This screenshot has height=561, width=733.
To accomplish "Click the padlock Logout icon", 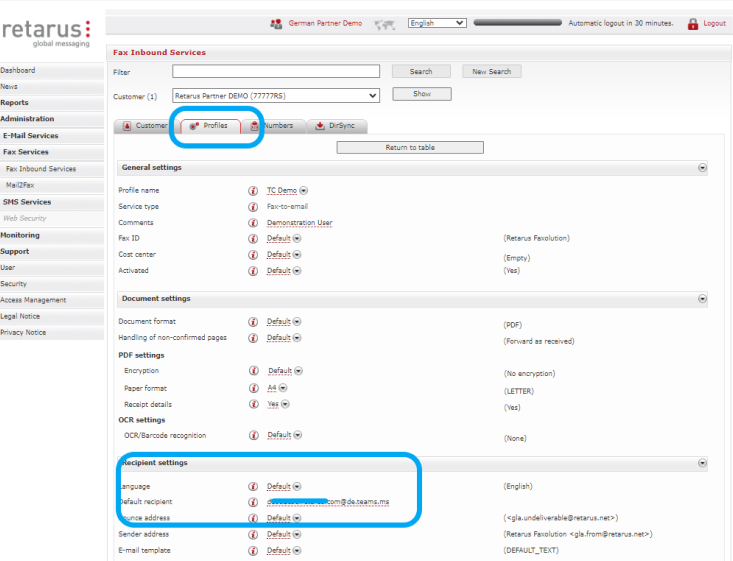I will pyautogui.click(x=692, y=23).
